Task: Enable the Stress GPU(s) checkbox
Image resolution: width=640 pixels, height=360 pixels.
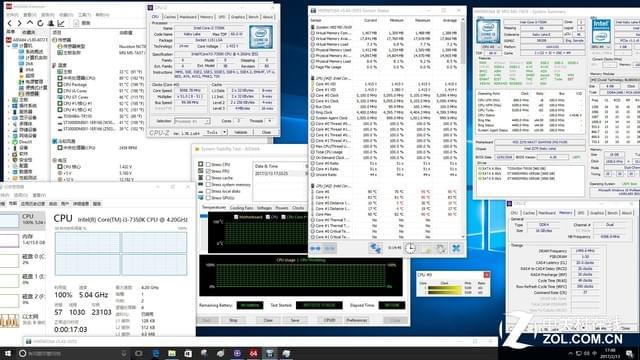Action: click(x=208, y=198)
